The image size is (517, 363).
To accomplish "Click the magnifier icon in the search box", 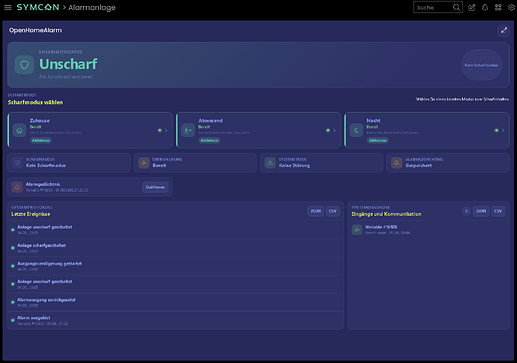I will (456, 7).
